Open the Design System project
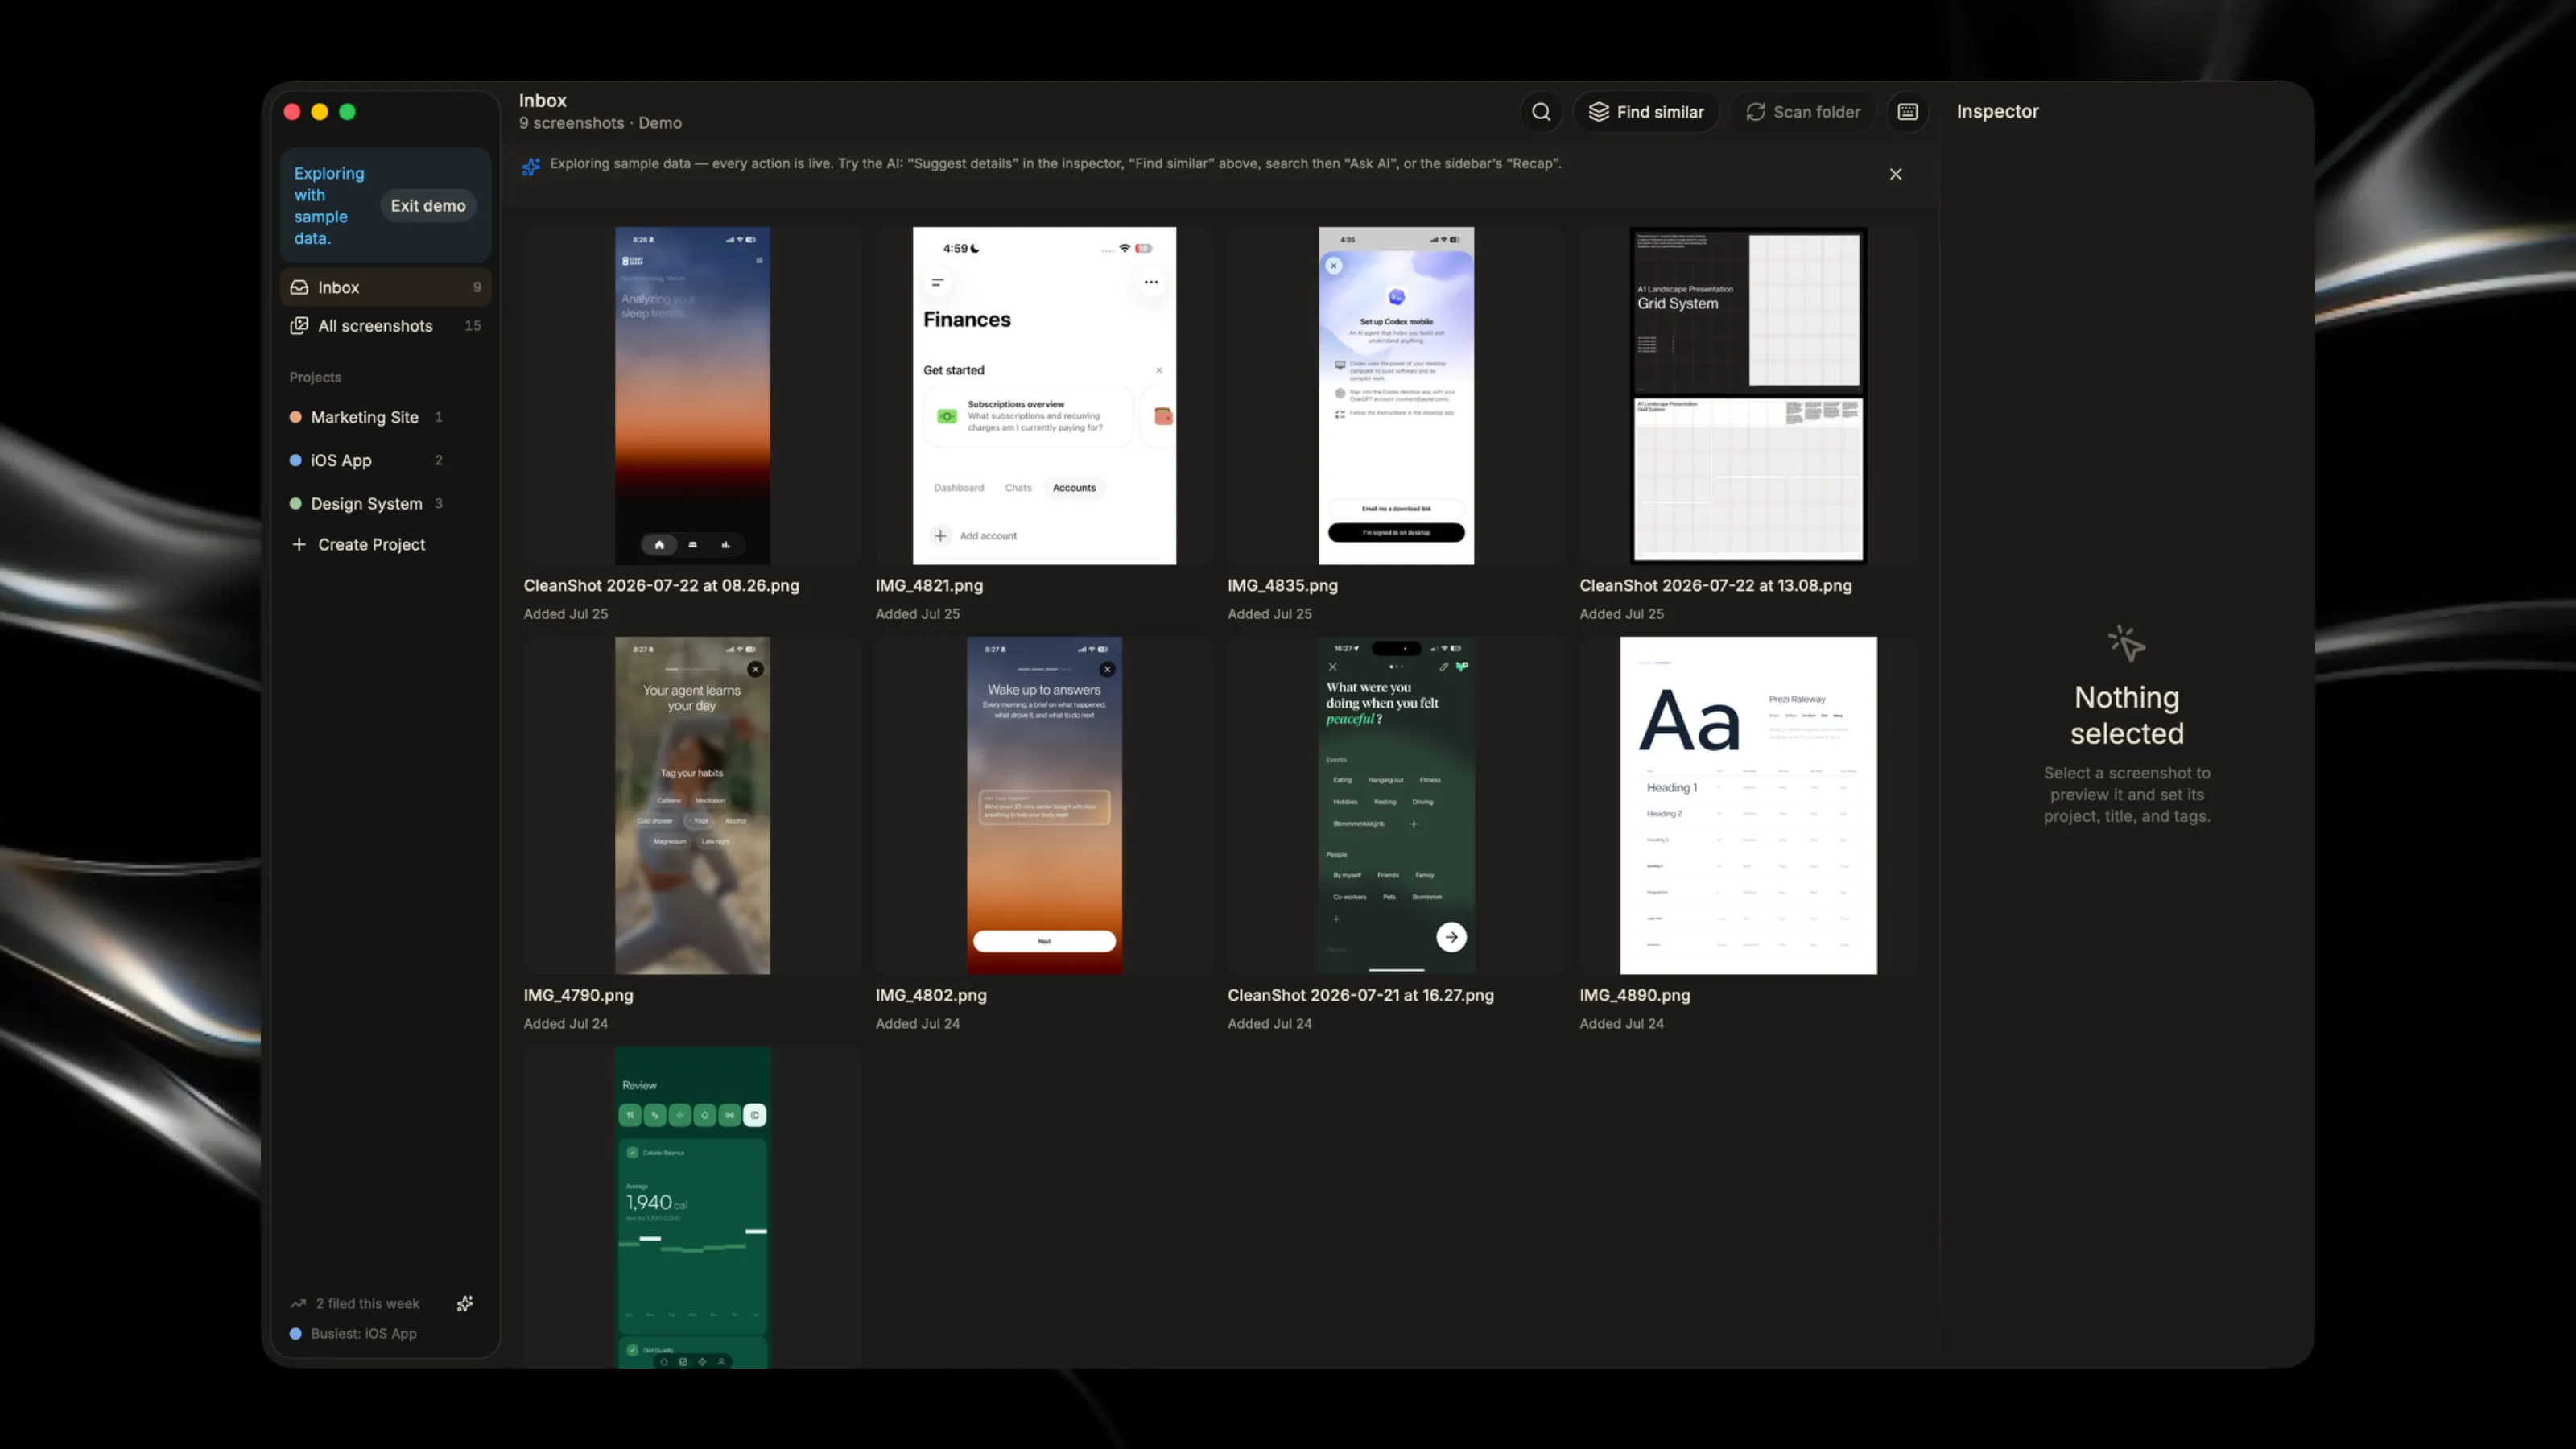Viewport: 2576px width, 1449px height. coord(366,504)
